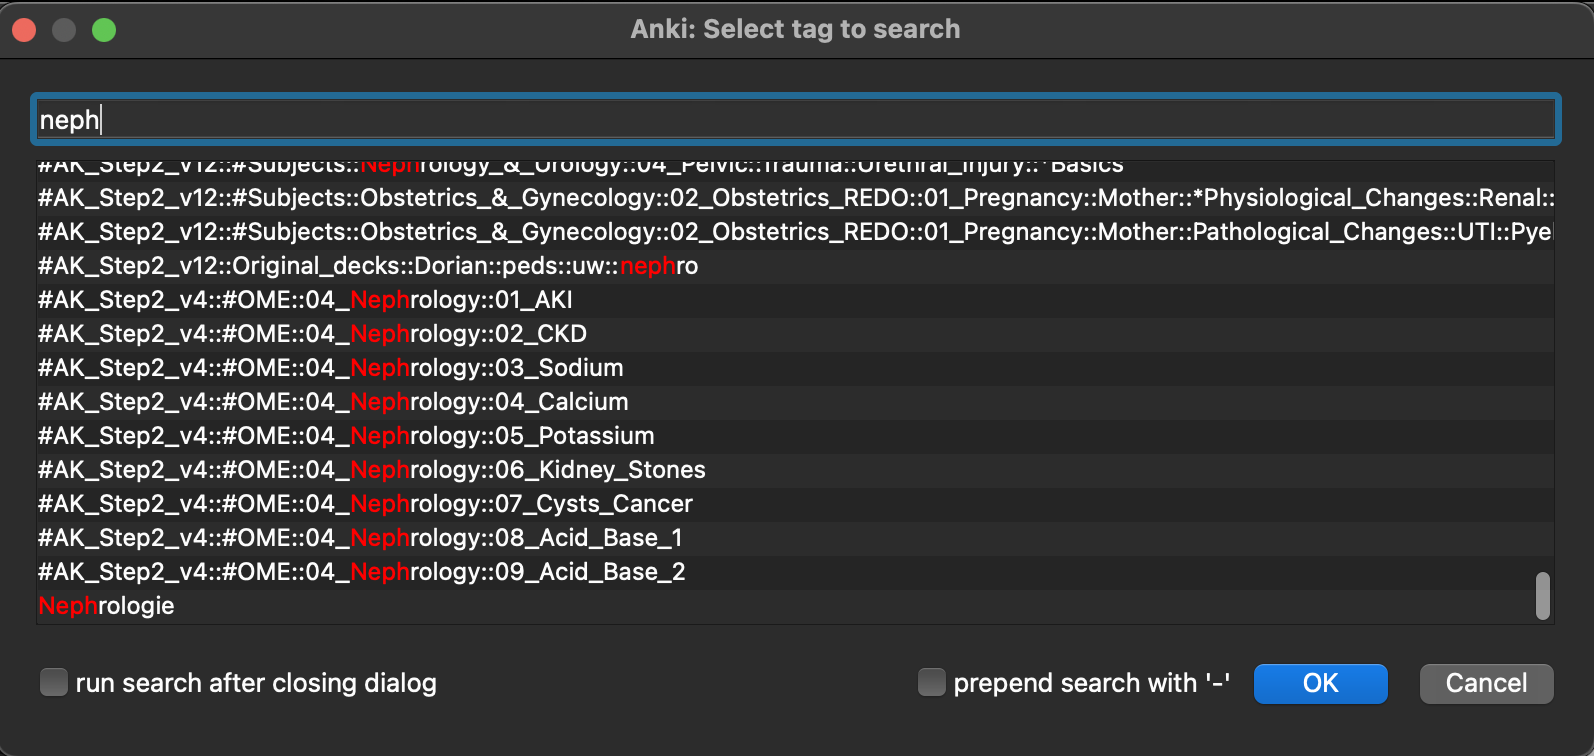Pick the Pathological_Changes::UTI tag
1594x756 pixels.
(x=795, y=232)
